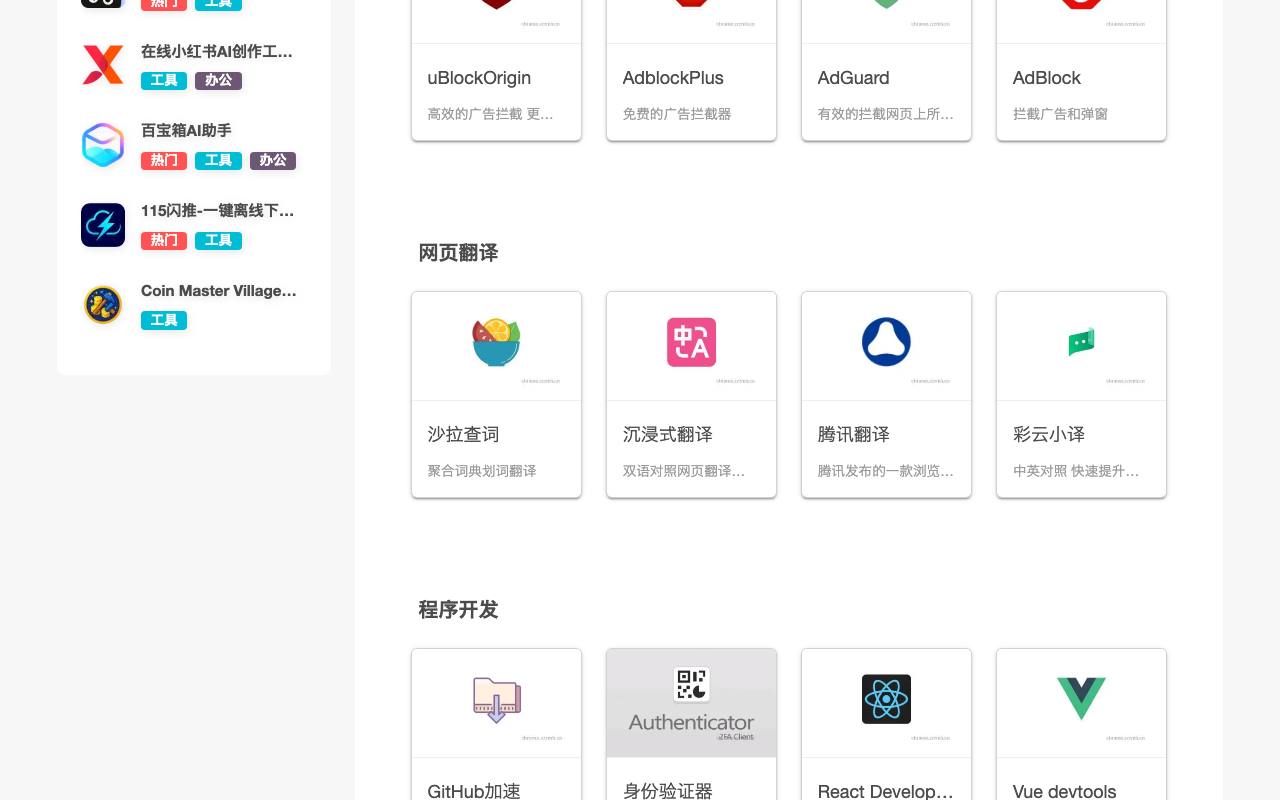Open the uBlockOrigin extension title
Screen dimensions: 1280x800
click(479, 78)
